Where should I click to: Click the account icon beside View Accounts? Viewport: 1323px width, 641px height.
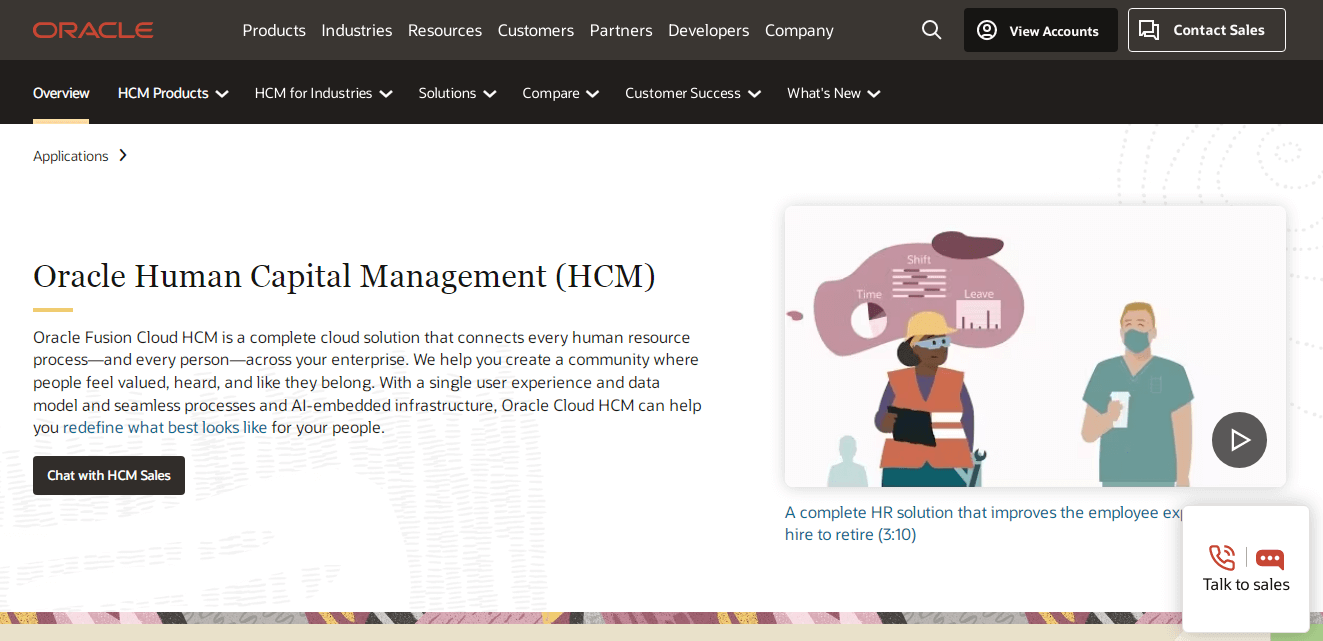[x=987, y=30]
